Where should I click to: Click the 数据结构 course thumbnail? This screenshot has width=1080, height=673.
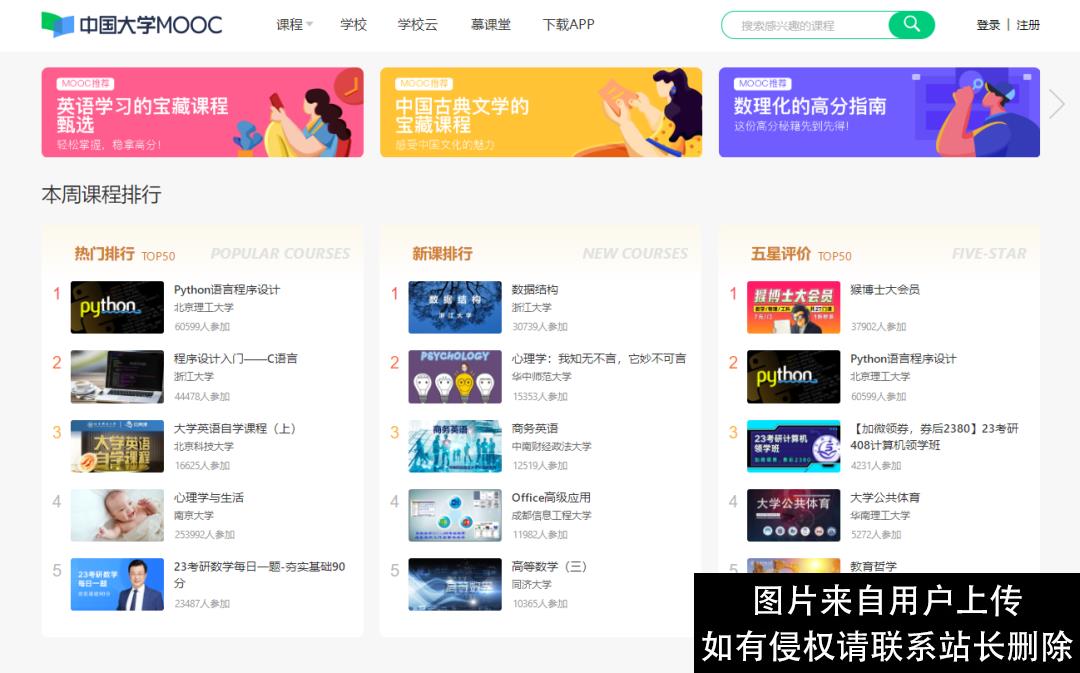click(x=455, y=306)
